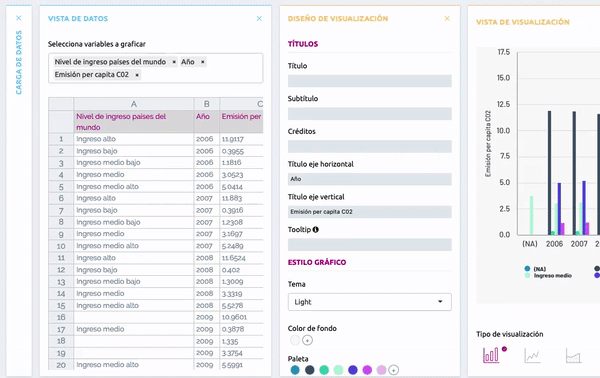Select row 20 header in data table

(61, 365)
